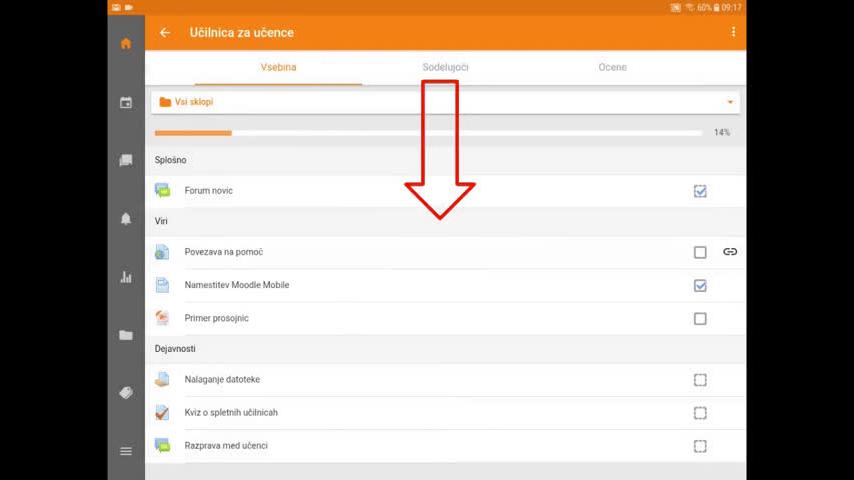The height and width of the screenshot is (480, 854).
Task: Click the course progress bar
Action: tap(428, 133)
